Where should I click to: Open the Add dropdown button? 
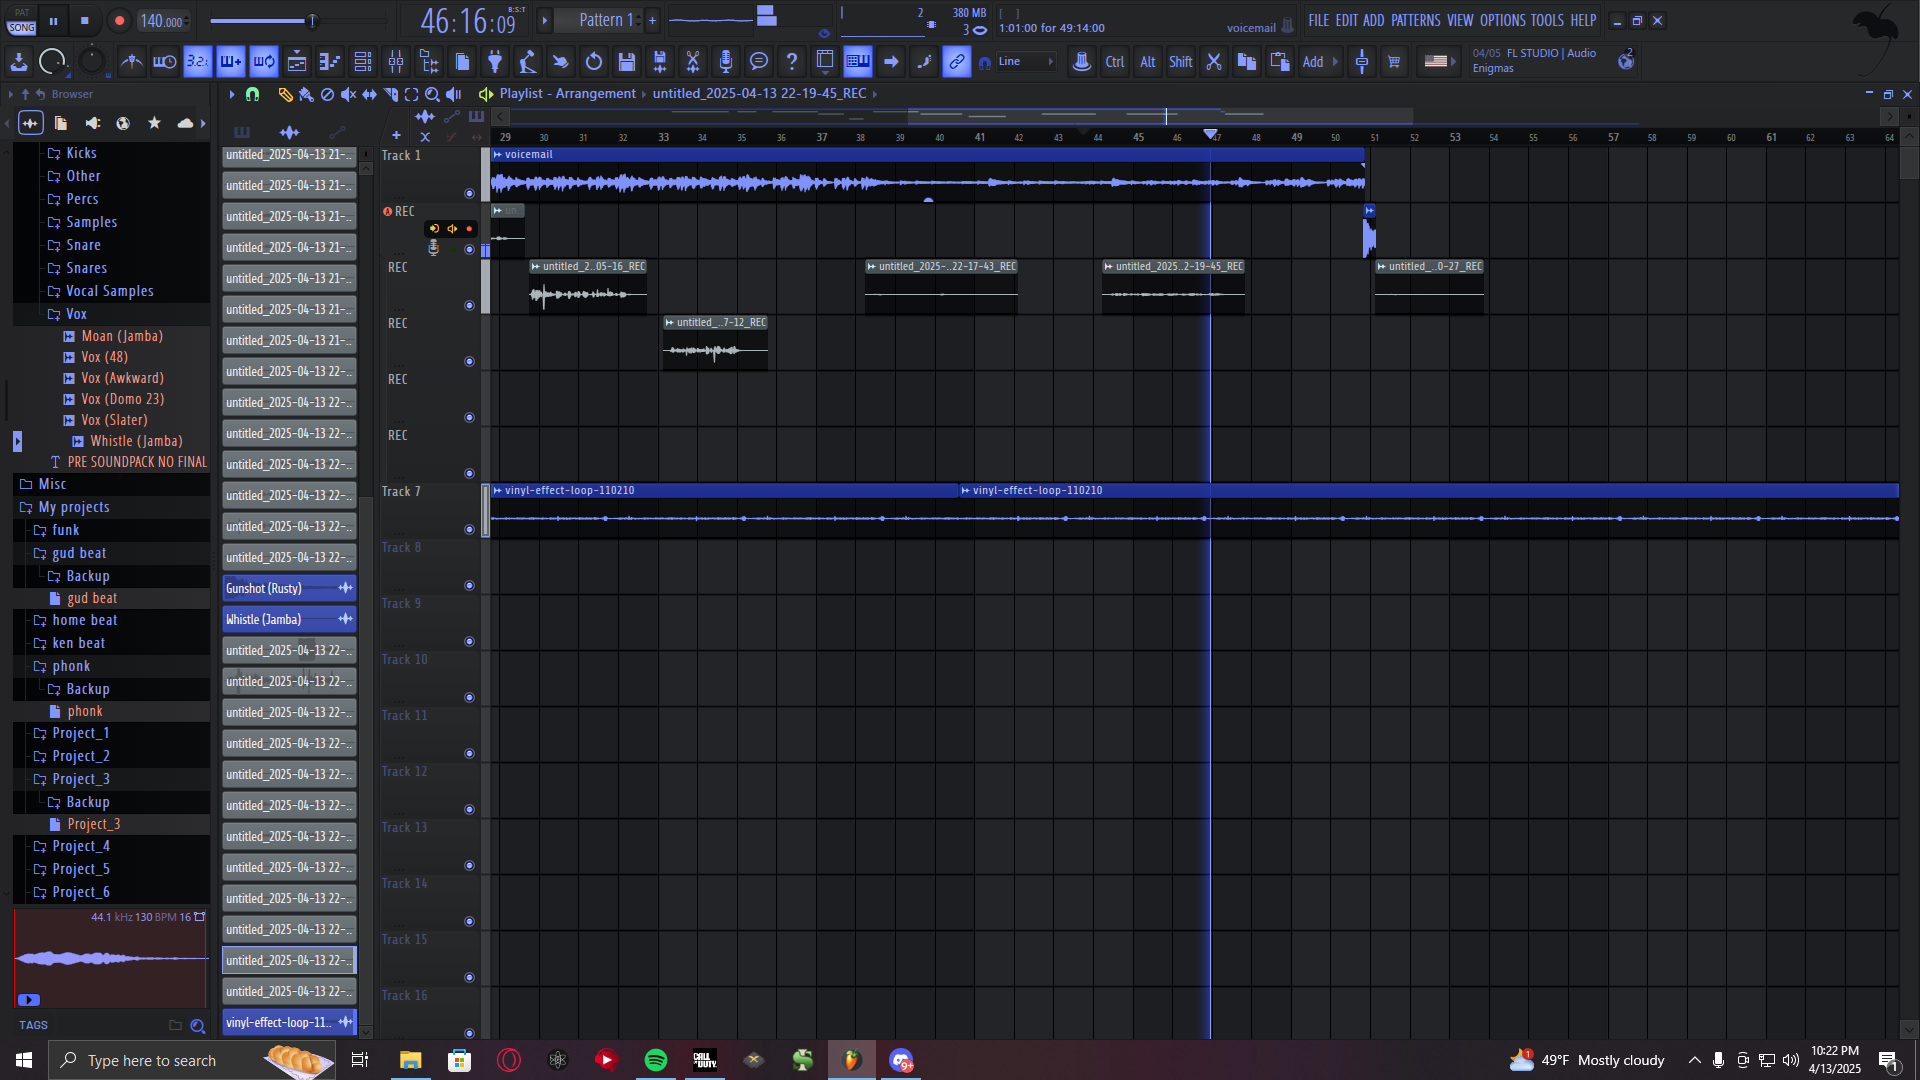(x=1319, y=62)
